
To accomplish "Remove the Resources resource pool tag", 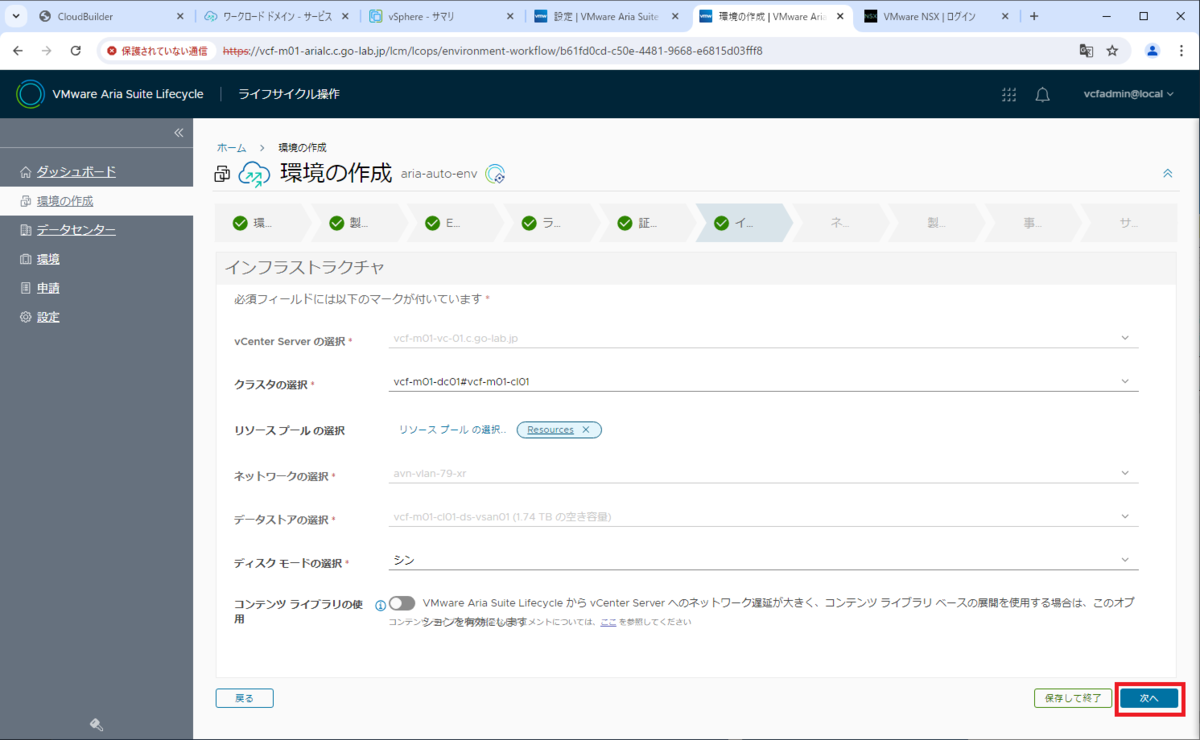I will pos(586,430).
